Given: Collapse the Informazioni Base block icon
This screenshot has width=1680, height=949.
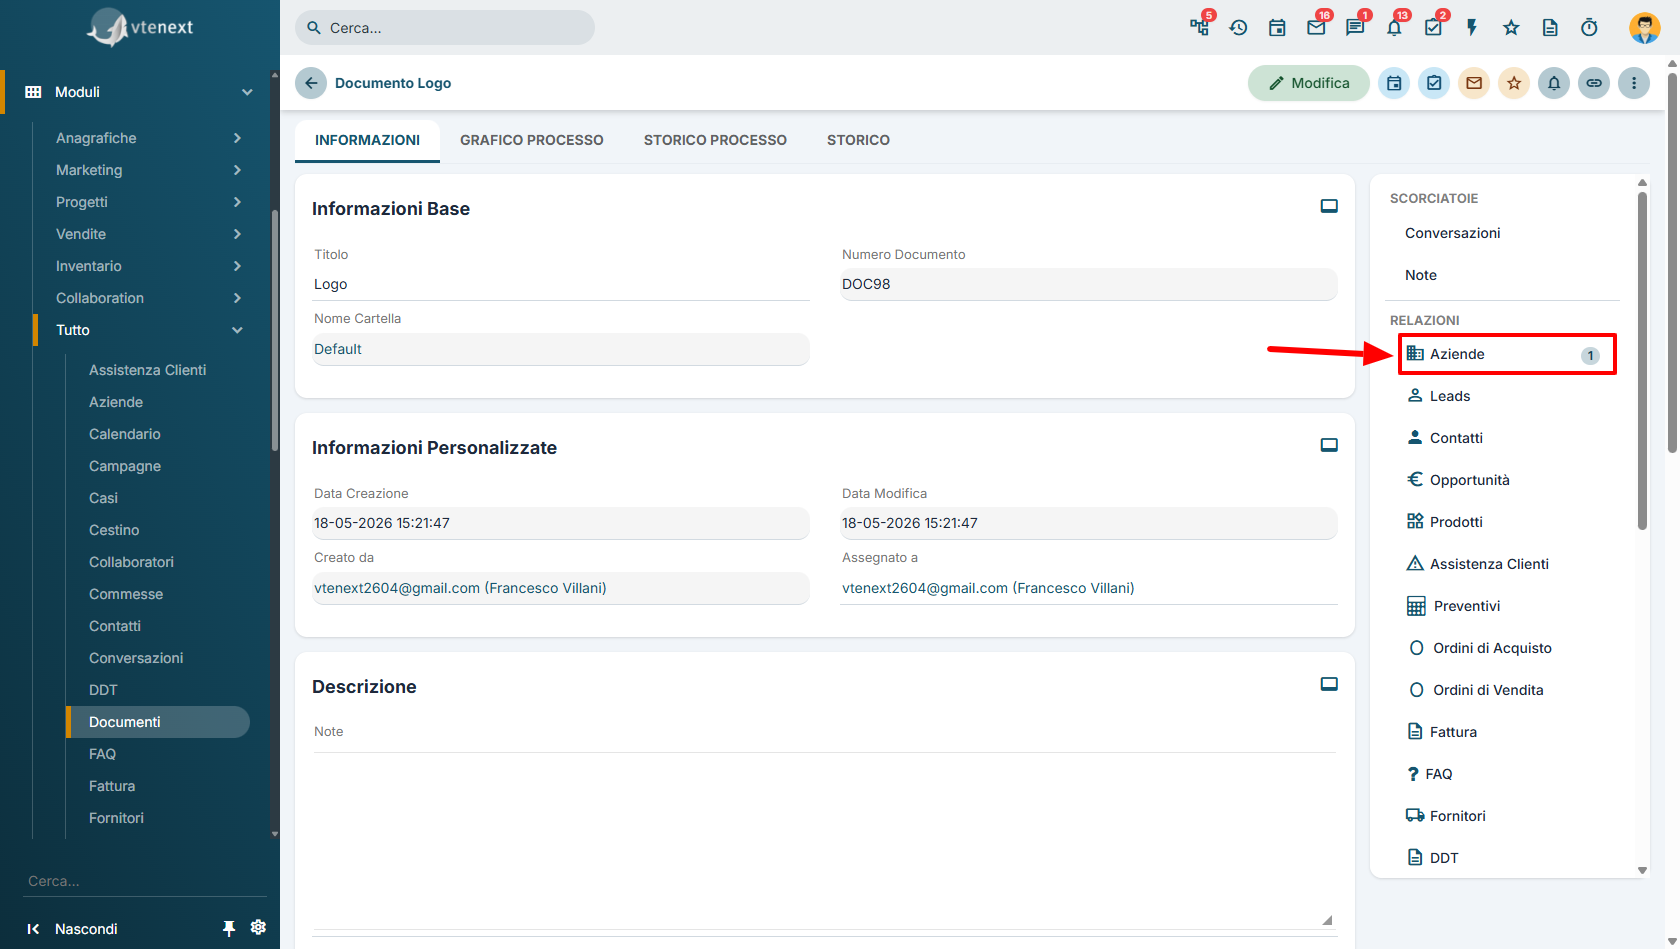Looking at the screenshot, I should click(x=1329, y=206).
